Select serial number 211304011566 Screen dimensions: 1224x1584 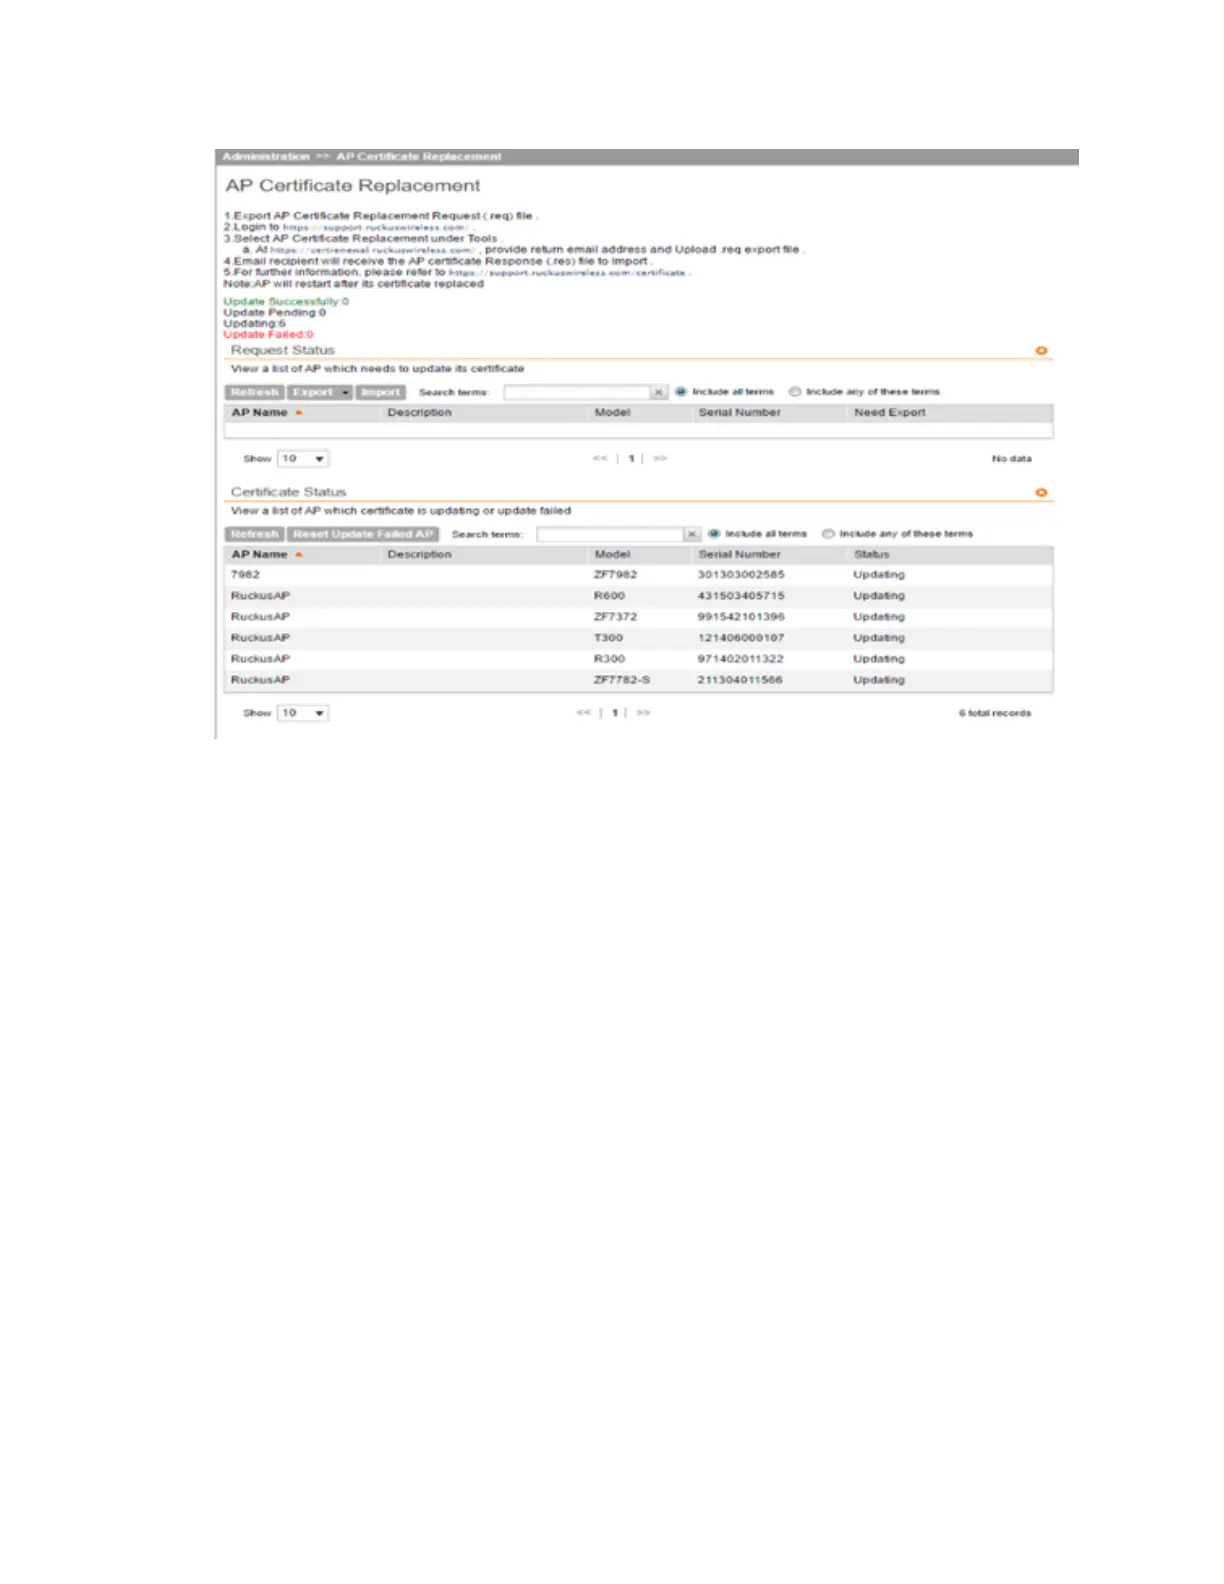pyautogui.click(x=740, y=680)
